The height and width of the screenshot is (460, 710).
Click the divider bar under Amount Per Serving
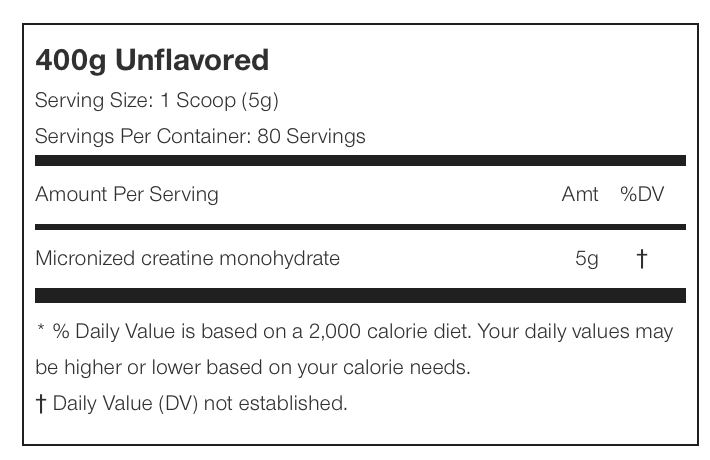click(x=360, y=227)
